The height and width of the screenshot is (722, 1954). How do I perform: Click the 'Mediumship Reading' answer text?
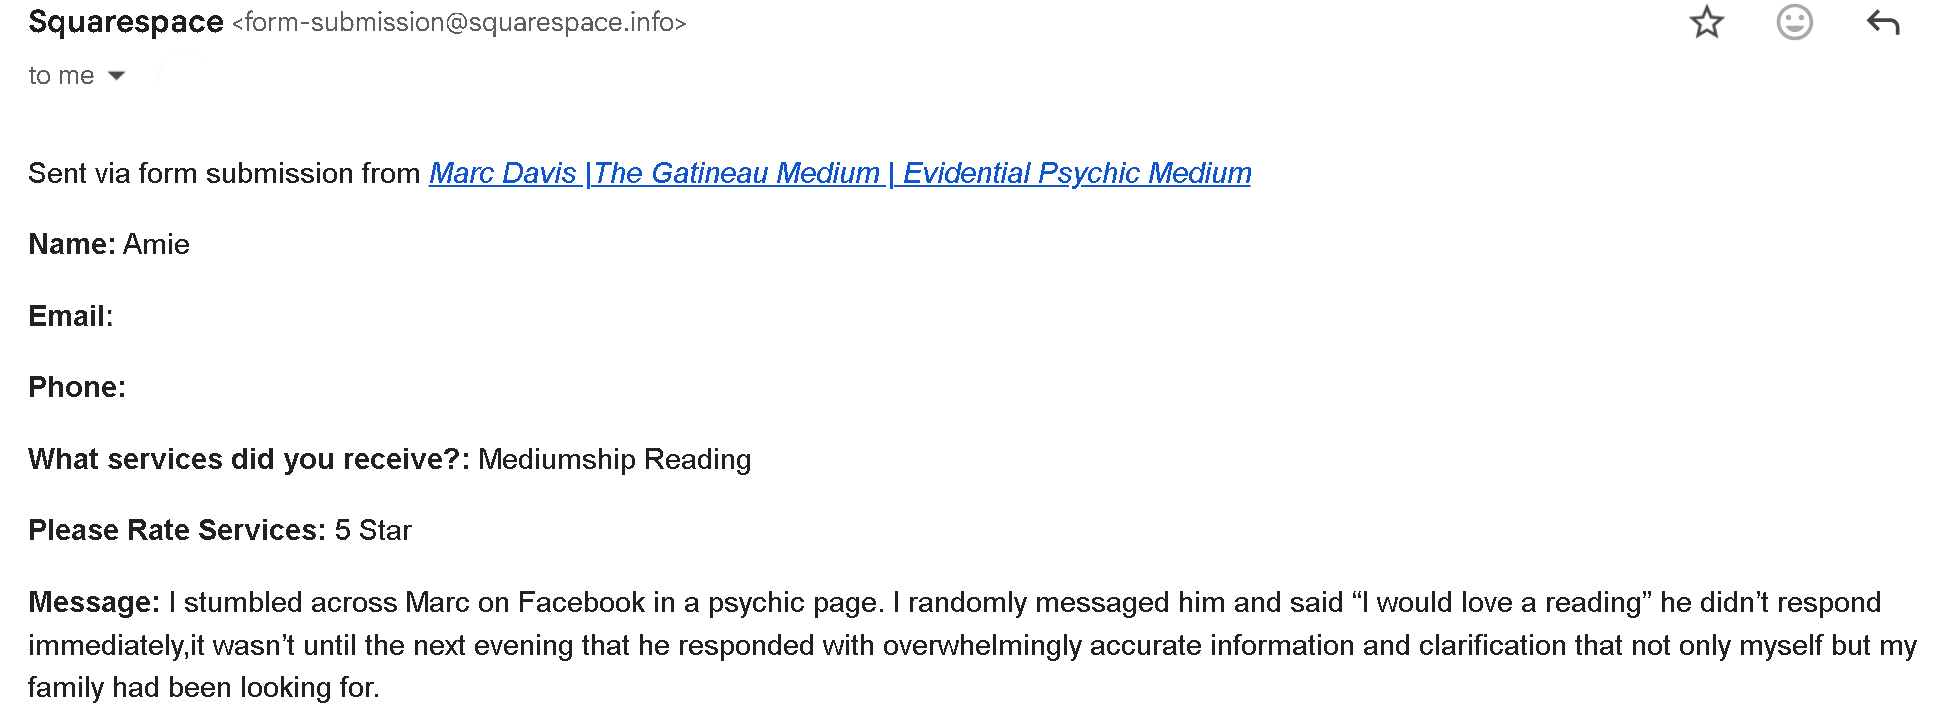click(615, 459)
